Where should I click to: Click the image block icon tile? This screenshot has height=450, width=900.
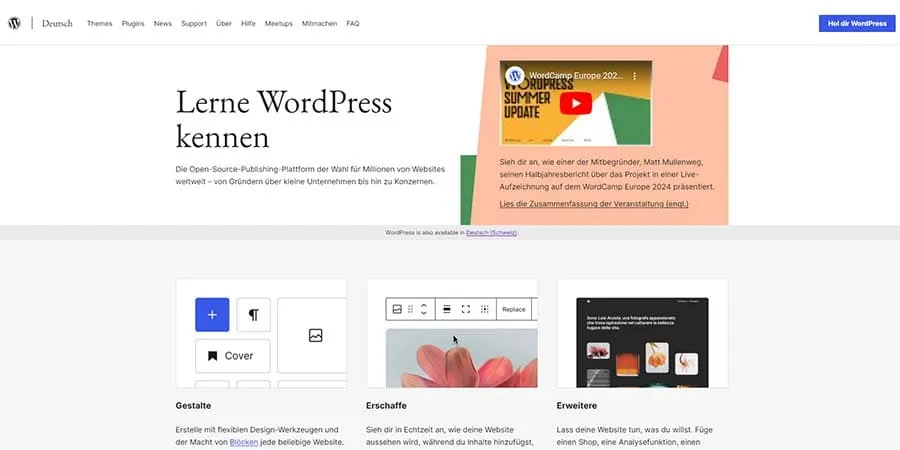pyautogui.click(x=312, y=335)
